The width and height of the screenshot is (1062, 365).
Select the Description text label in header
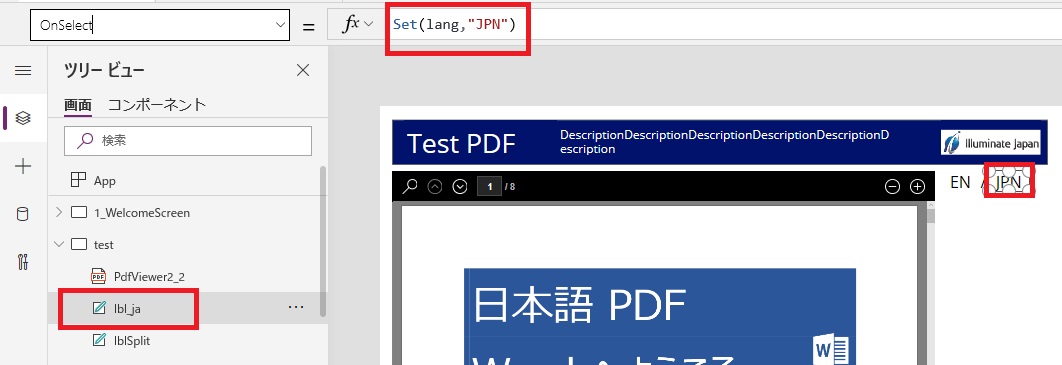725,142
